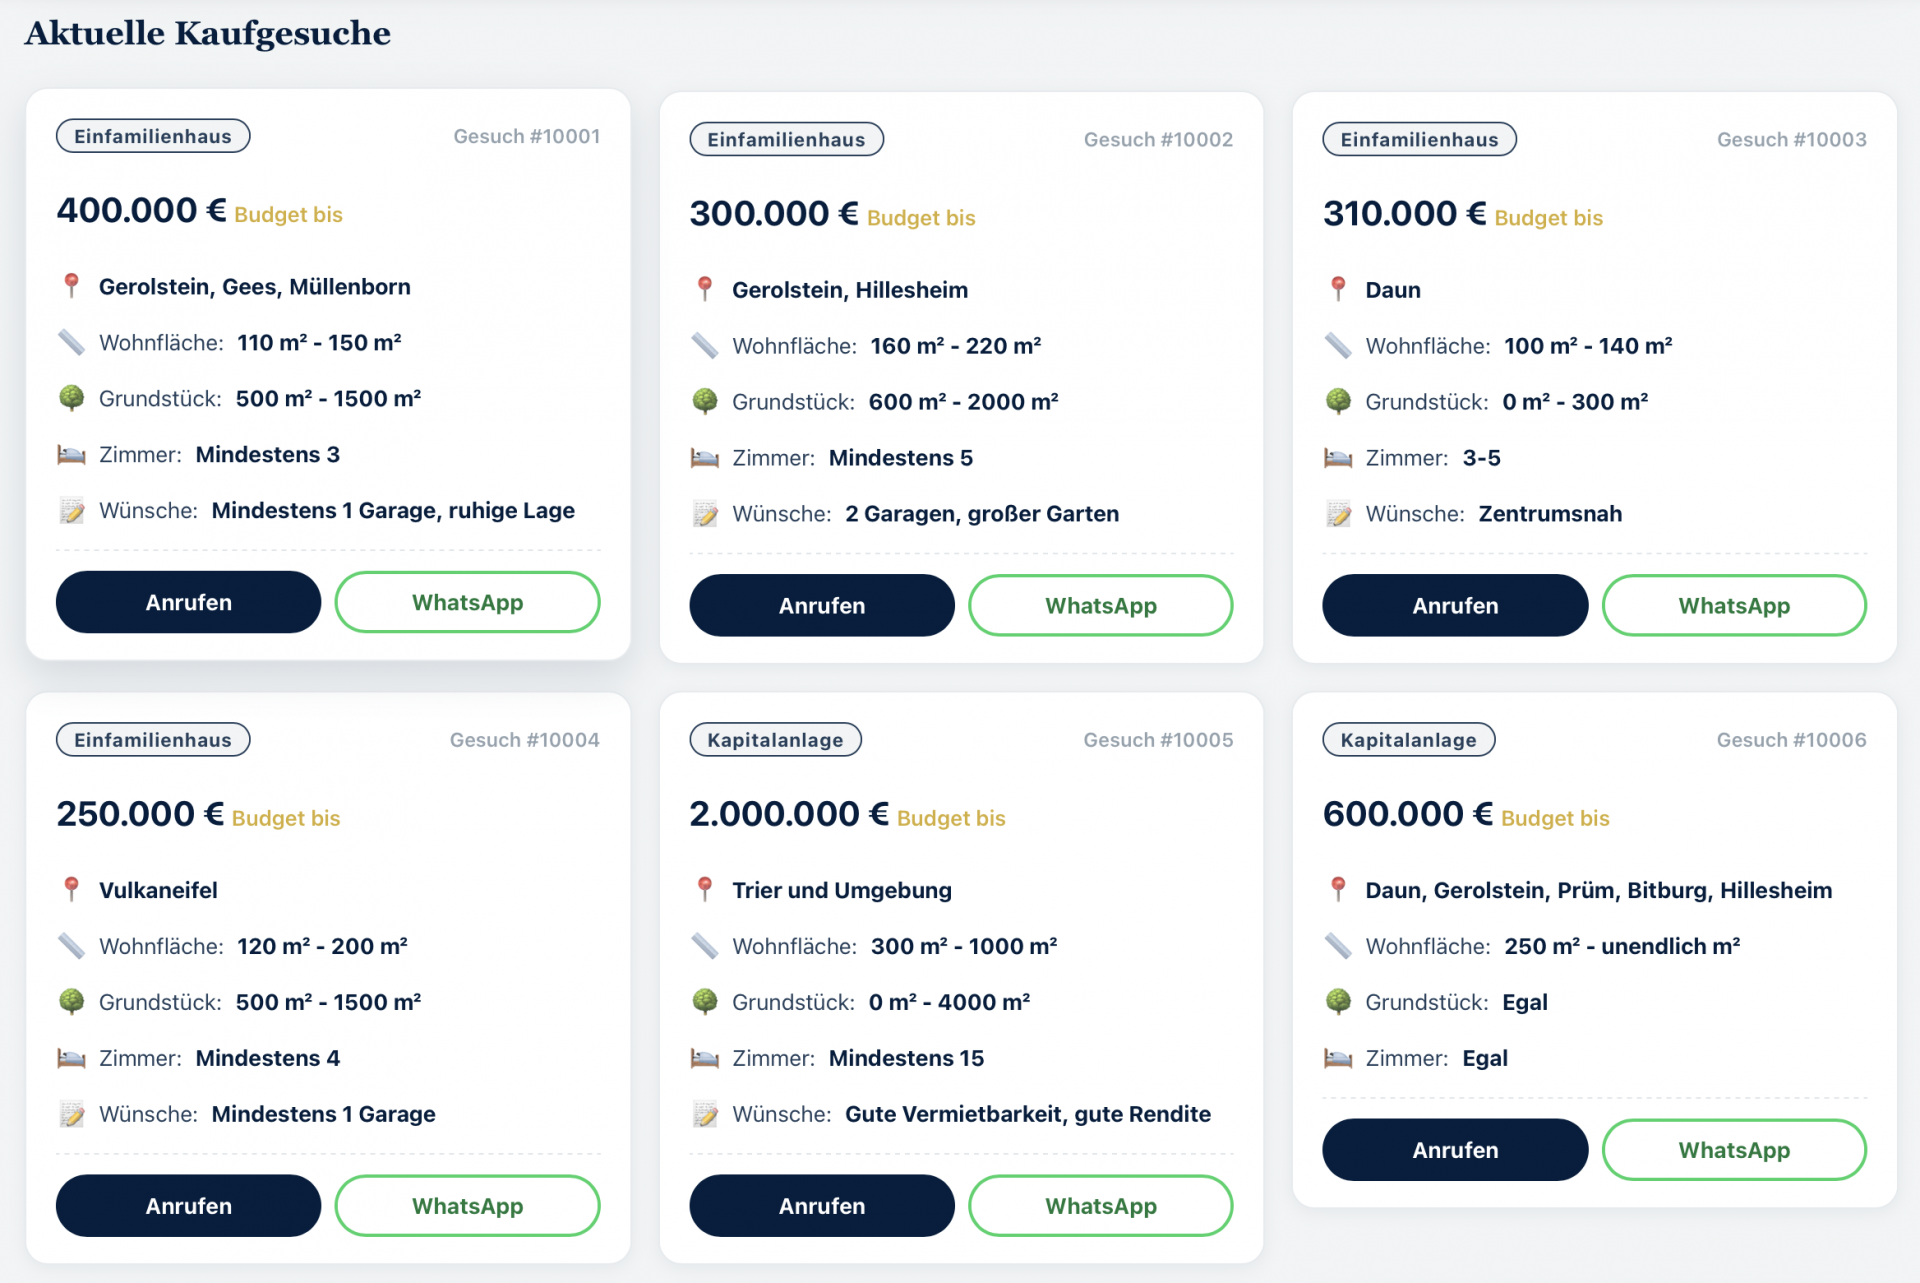Click the notepad icon beside Gute Vermietbarkeit wishes
Screen dimensions: 1920x1283
coord(705,1114)
